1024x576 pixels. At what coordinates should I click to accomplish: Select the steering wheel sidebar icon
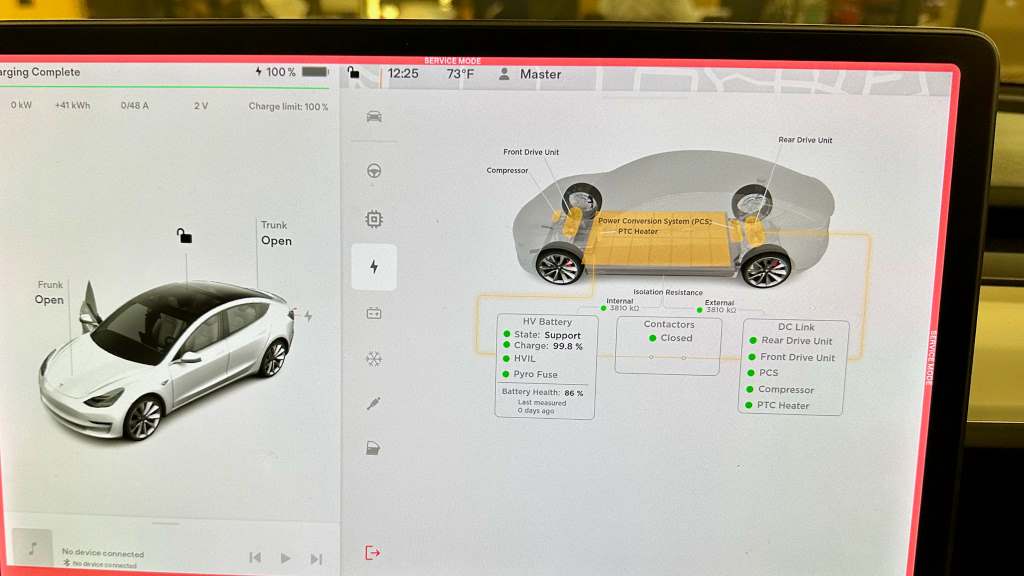point(374,170)
